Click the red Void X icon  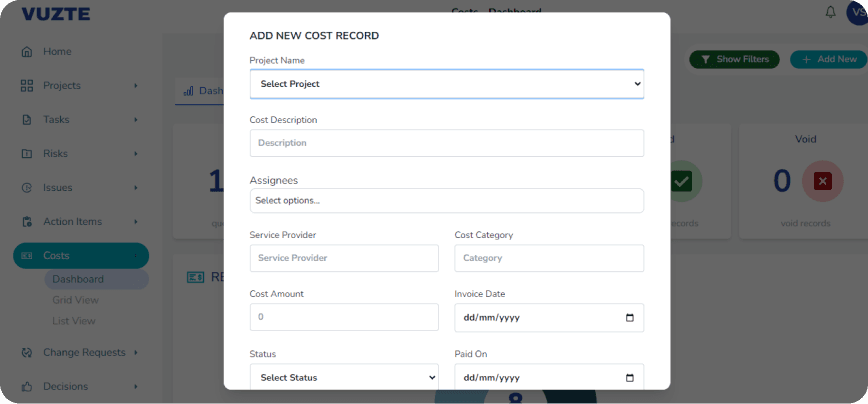[823, 181]
